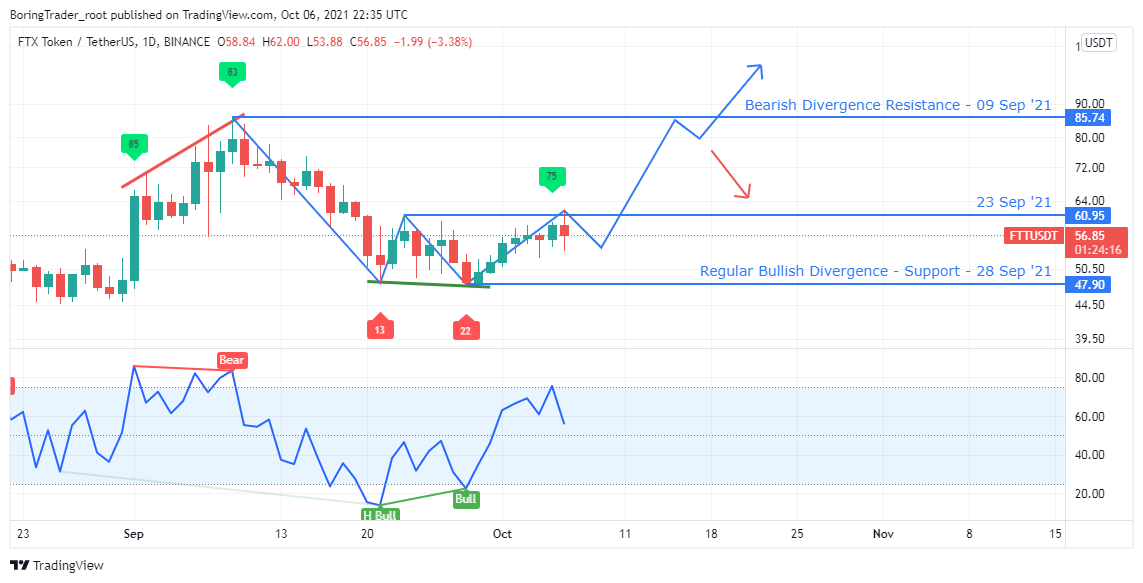Click the blue upward projection arrow head

pos(758,70)
